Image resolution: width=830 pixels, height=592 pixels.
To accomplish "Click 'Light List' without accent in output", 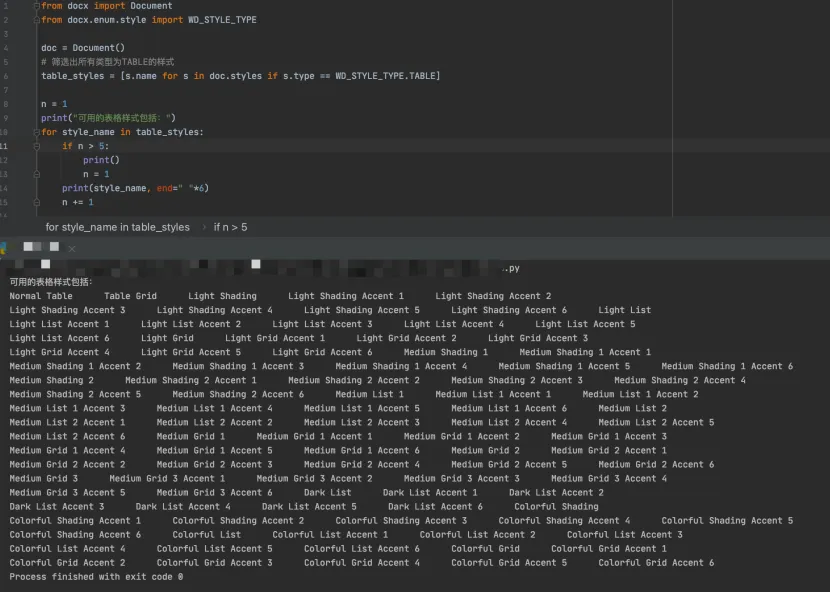I will tap(625, 310).
